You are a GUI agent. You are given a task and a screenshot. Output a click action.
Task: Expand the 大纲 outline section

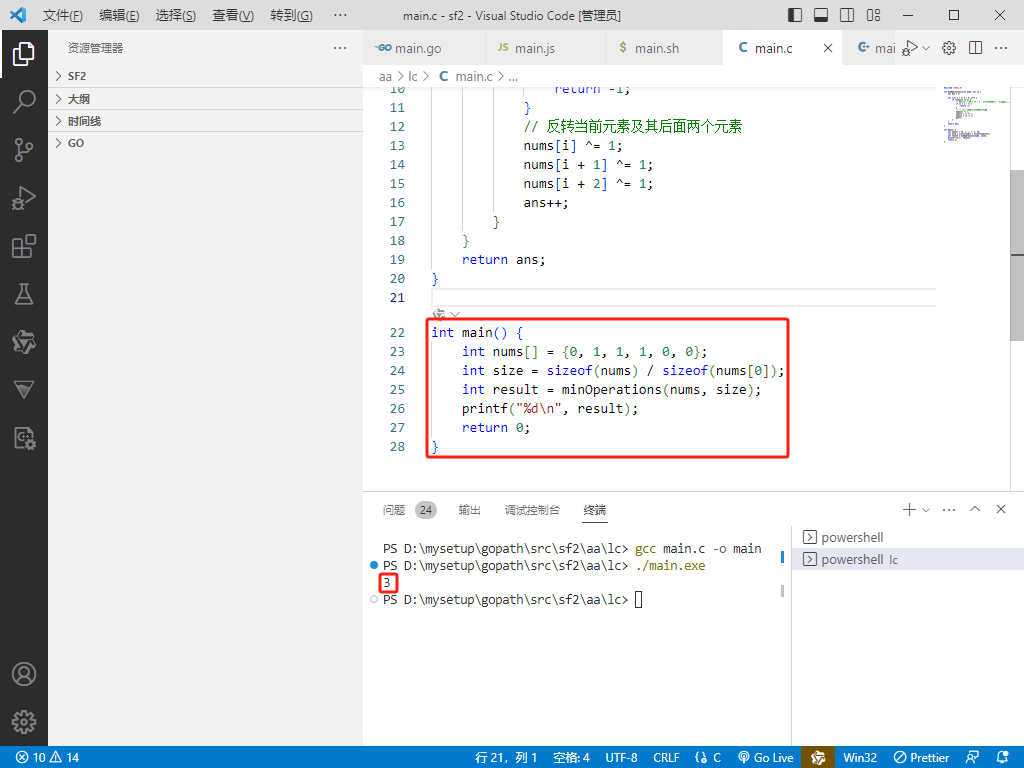(206, 99)
